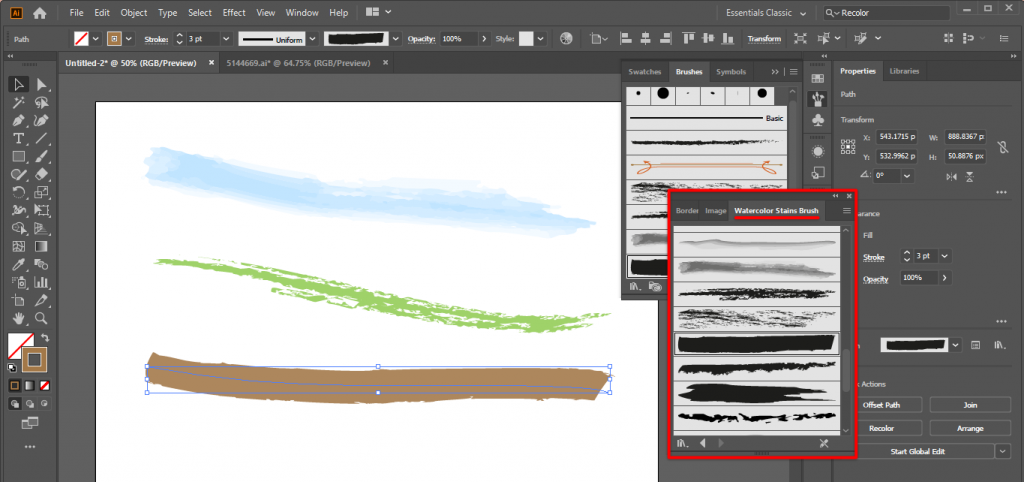Select the Selection tool arrow
Image resolution: width=1024 pixels, height=482 pixels.
click(18, 84)
